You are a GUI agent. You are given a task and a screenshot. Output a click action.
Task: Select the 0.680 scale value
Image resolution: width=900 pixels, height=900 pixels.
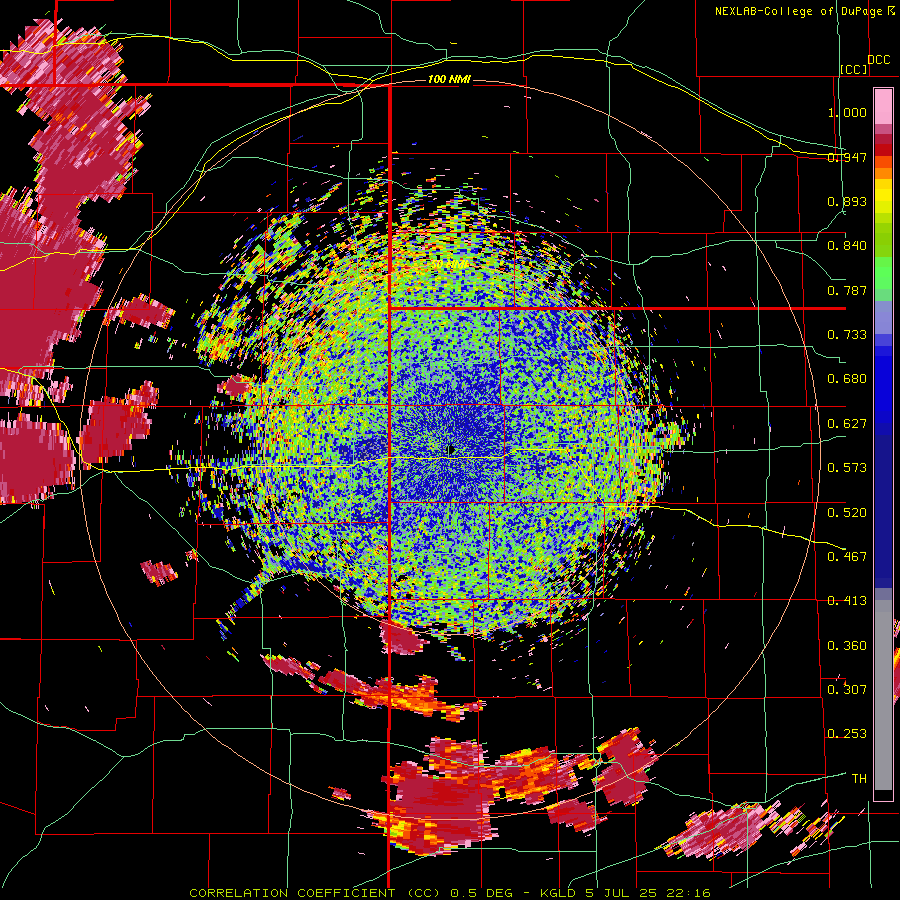847,379
